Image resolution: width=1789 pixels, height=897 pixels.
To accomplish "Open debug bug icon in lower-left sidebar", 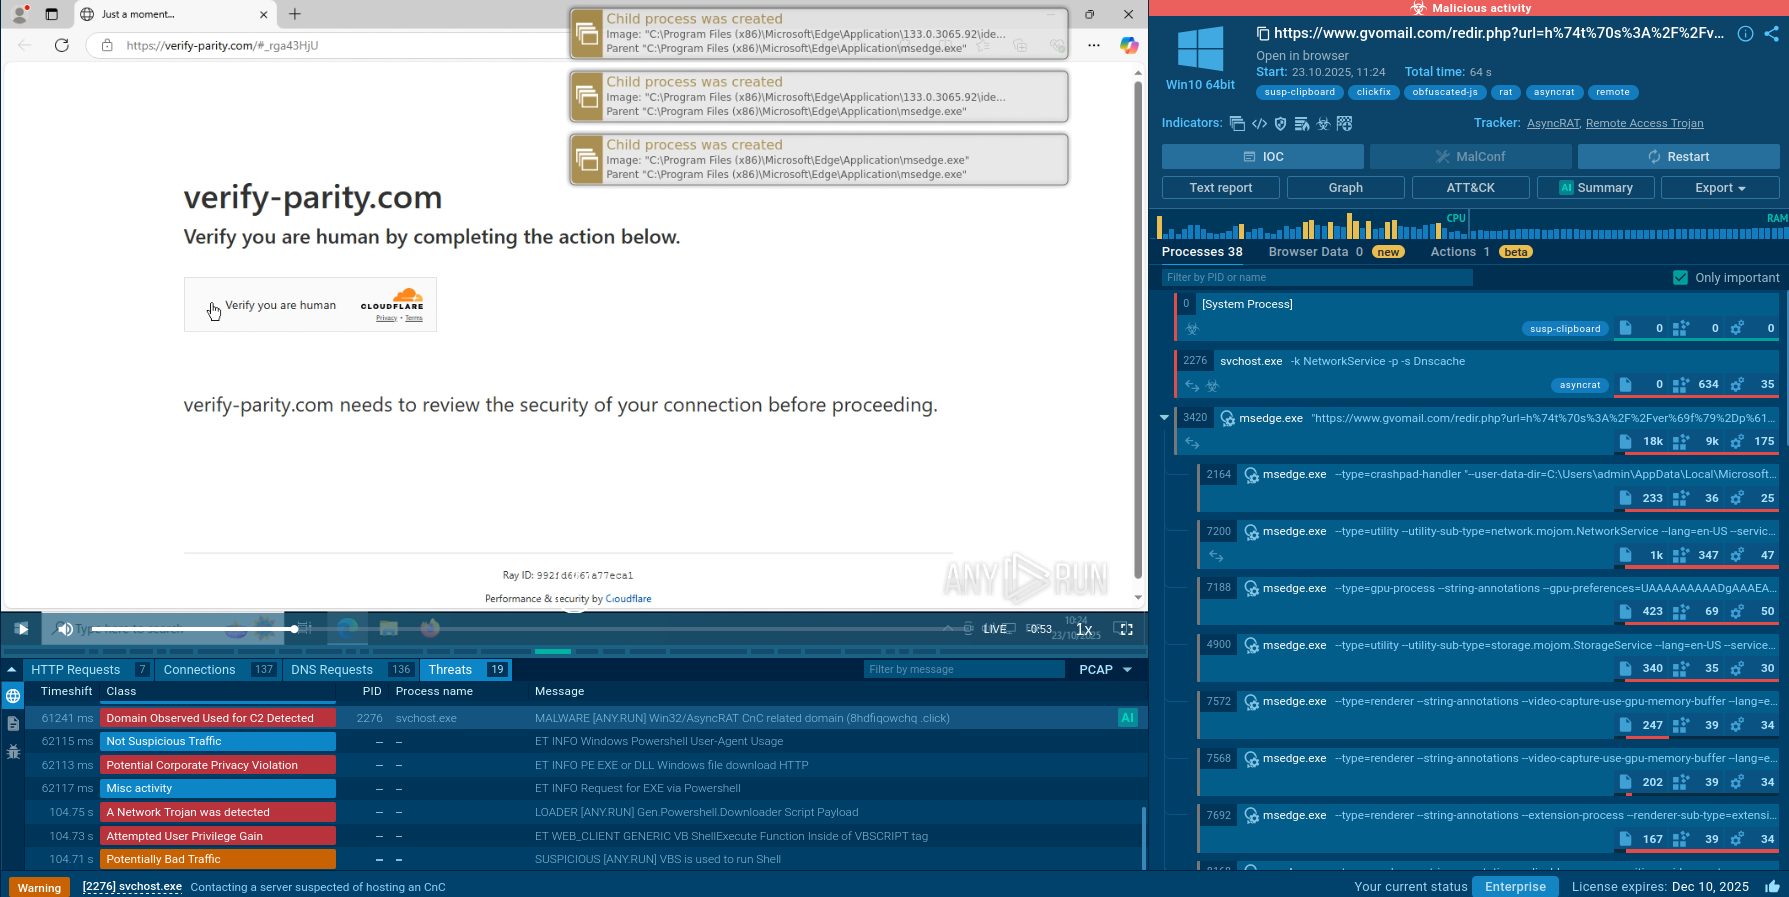I will pos(13,751).
